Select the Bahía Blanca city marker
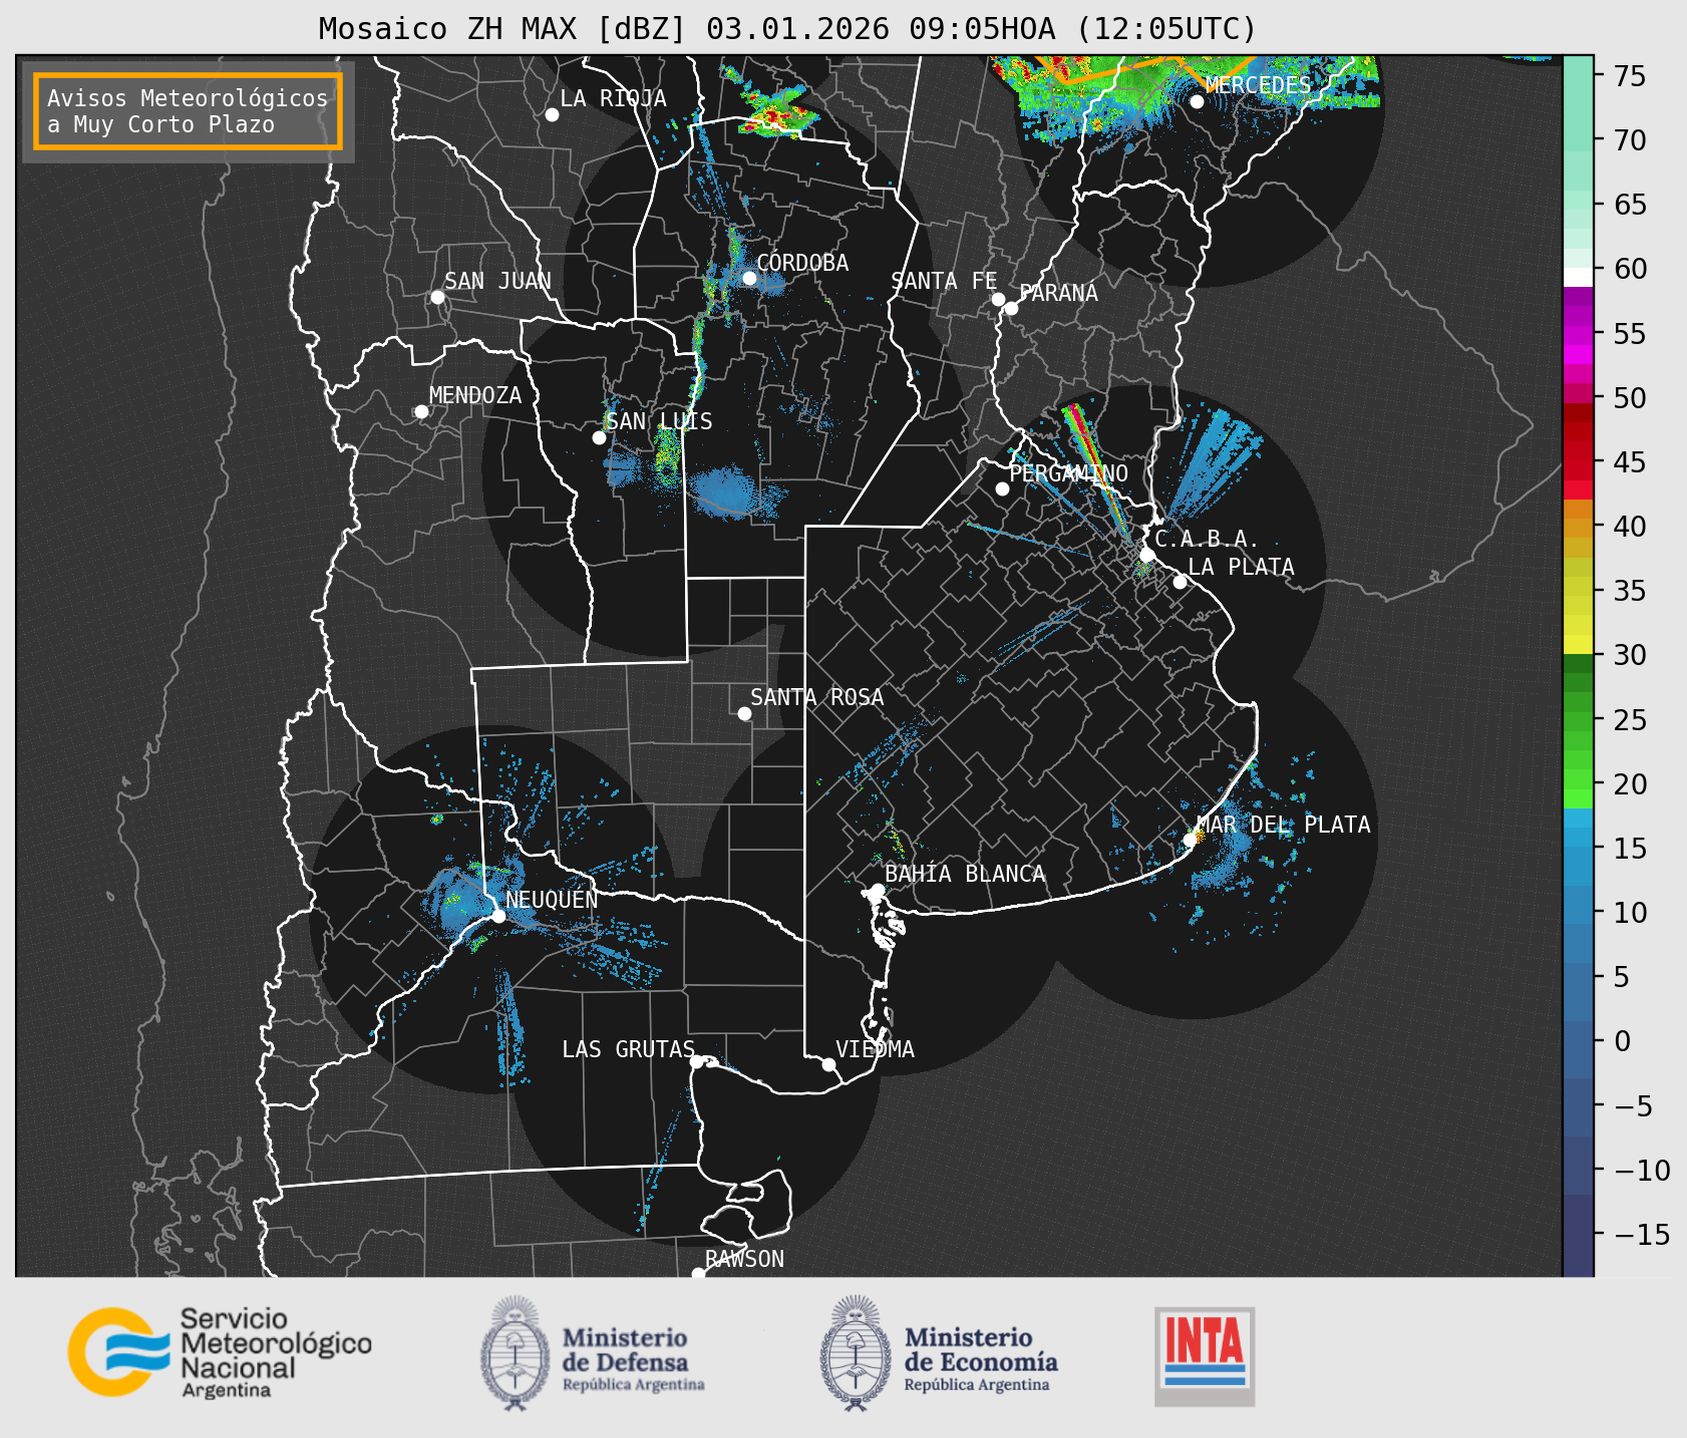The image size is (1687, 1438). pos(877,889)
